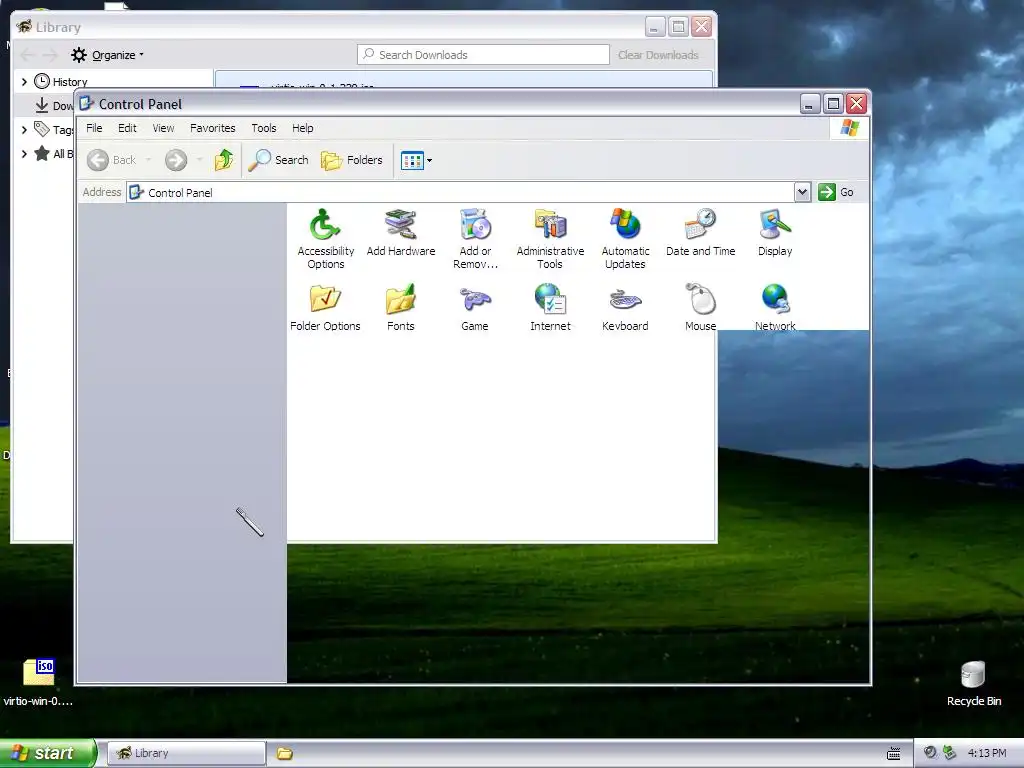Maximize the Control Panel window
The height and width of the screenshot is (768, 1024).
pos(833,103)
